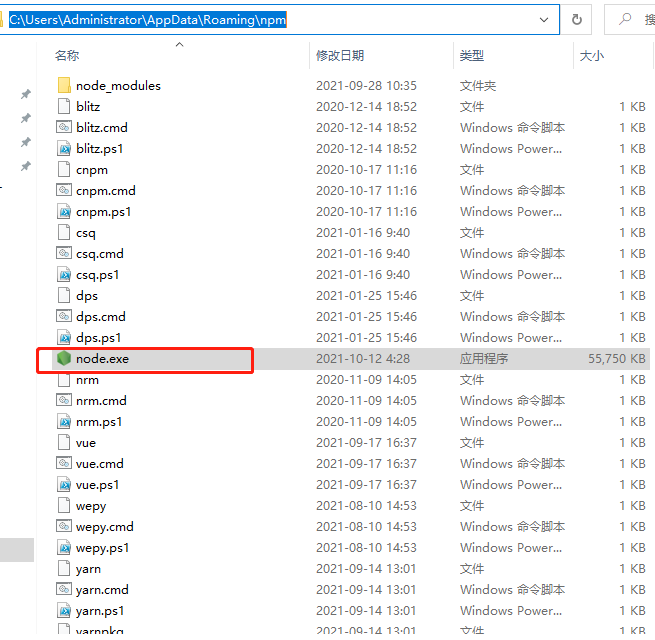
Task: Select the wepy file name
Action: [91, 506]
